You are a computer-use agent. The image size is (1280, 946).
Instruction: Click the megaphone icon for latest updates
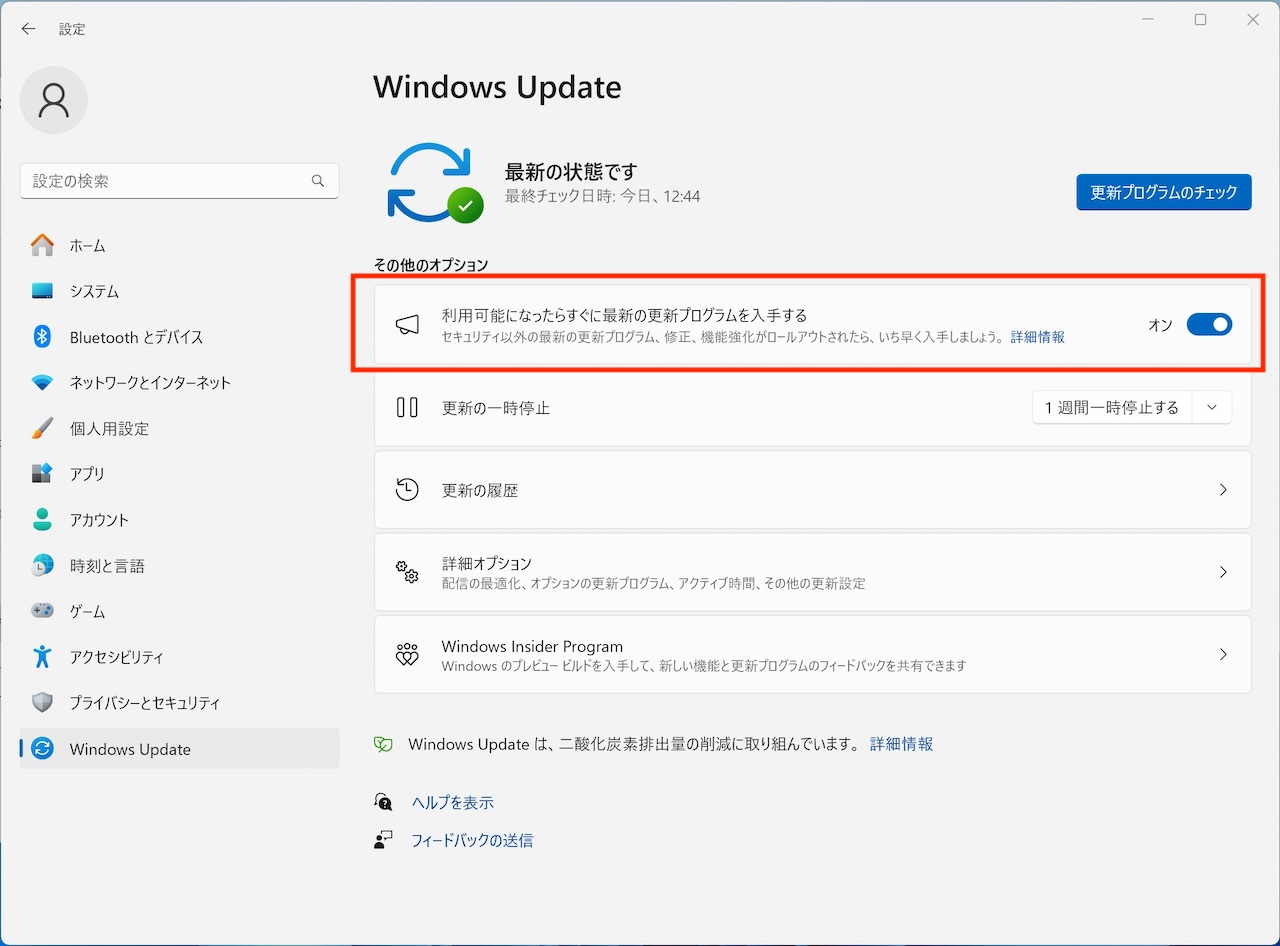pyautogui.click(x=407, y=325)
